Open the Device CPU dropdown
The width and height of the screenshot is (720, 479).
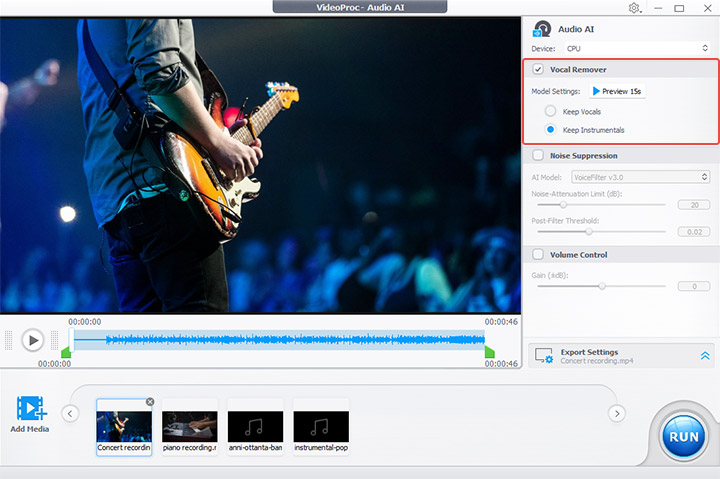[x=634, y=48]
